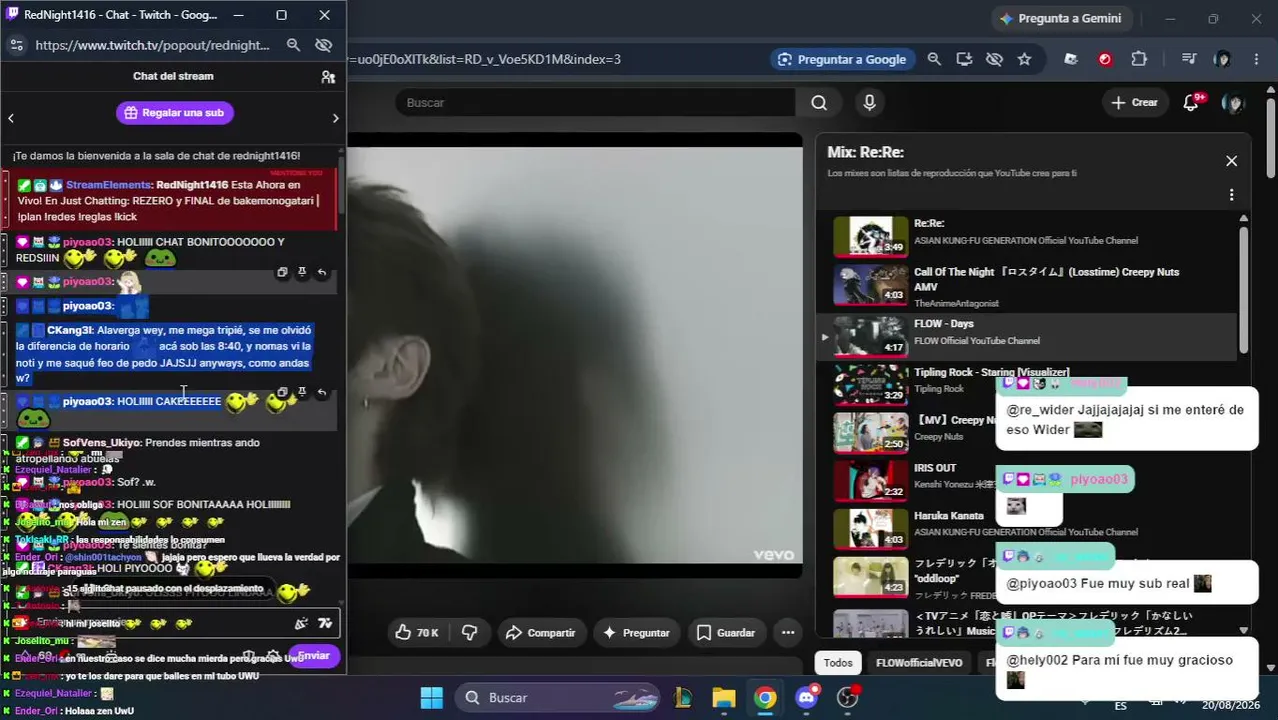Open the Chrome extensions puzzle icon

tap(1139, 59)
